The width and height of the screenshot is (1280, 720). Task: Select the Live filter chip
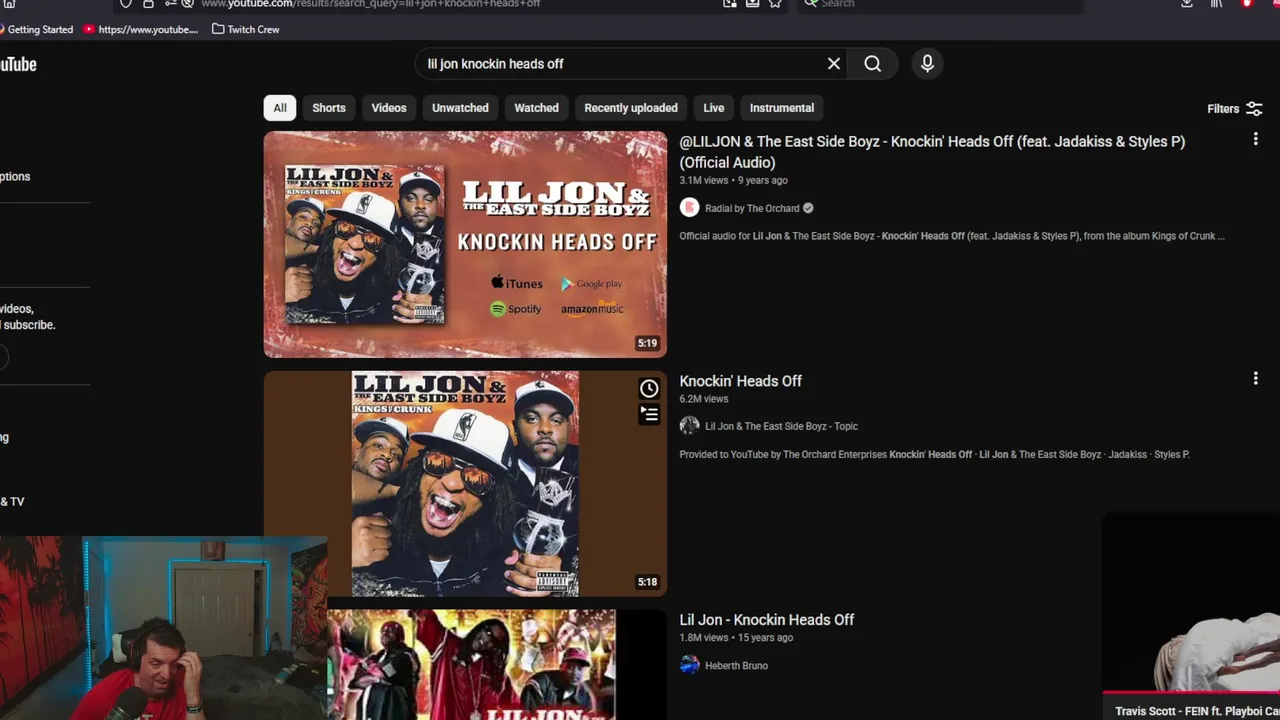(x=713, y=108)
